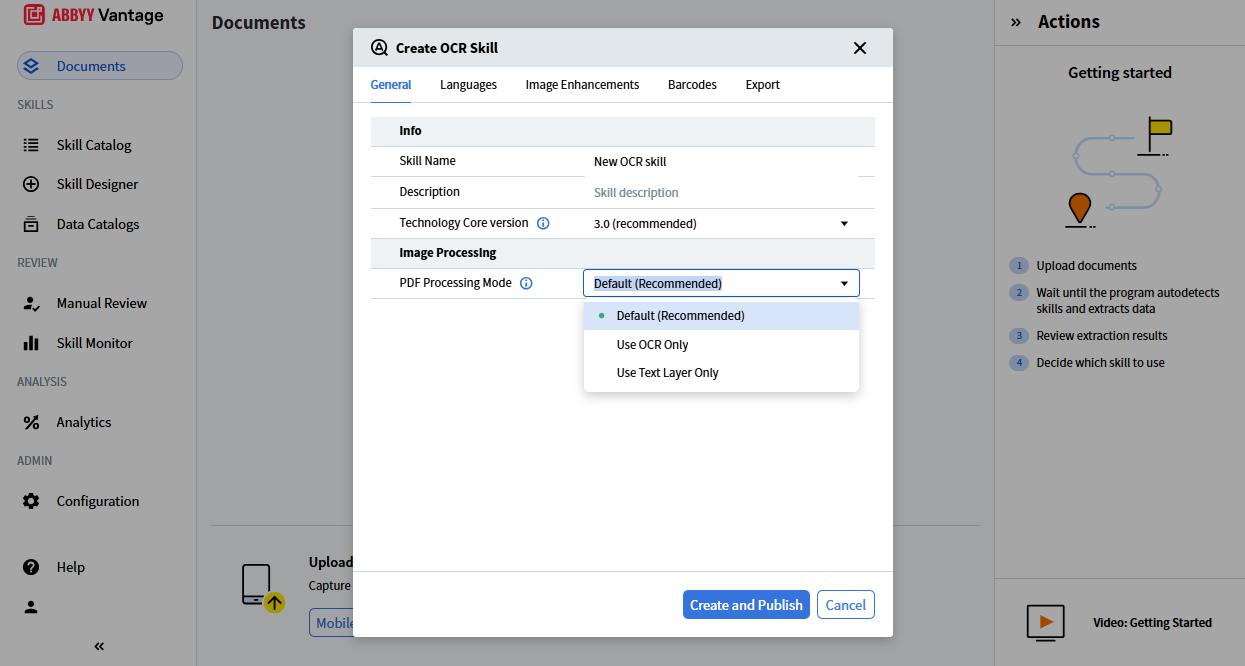This screenshot has height=666, width=1245.
Task: Close the Create OCR Skill dialog
Action: (859, 48)
